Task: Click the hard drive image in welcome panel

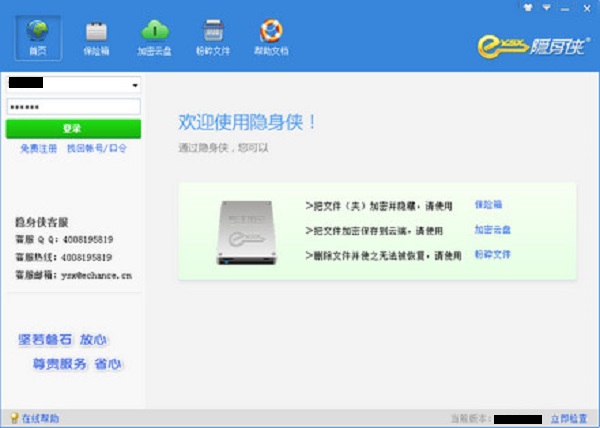Action: (247, 233)
